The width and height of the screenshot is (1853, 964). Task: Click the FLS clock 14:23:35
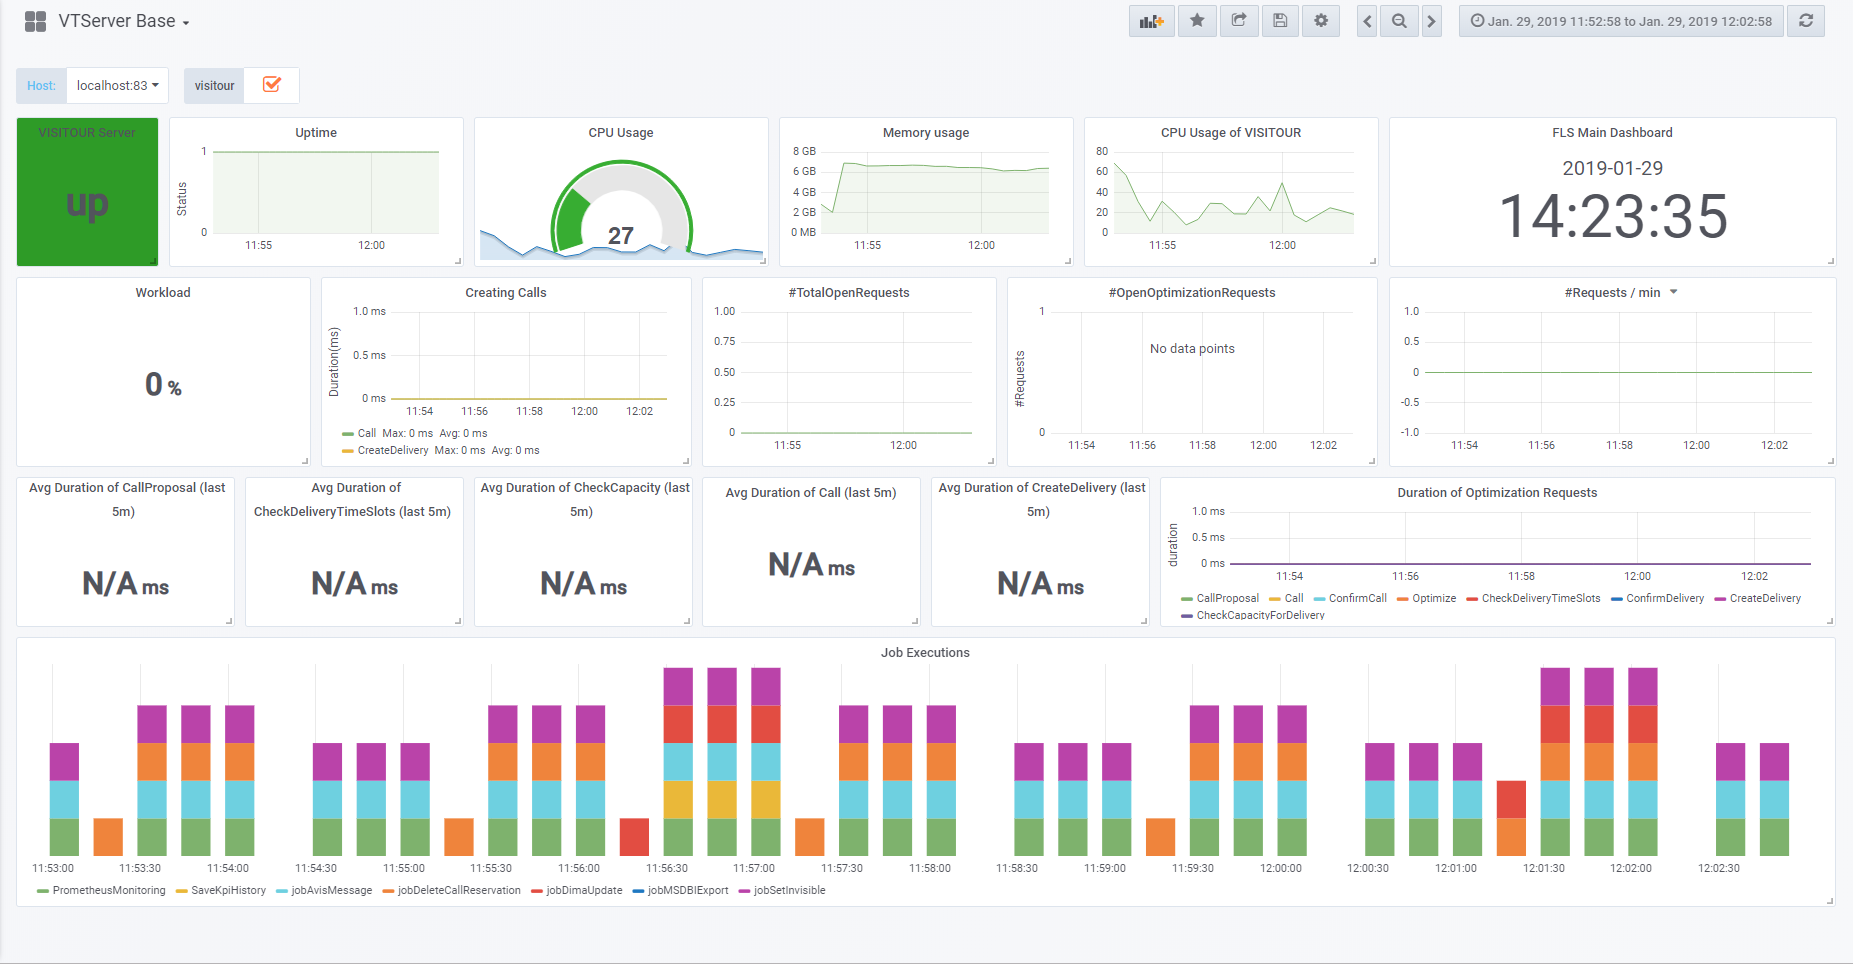pyautogui.click(x=1613, y=216)
